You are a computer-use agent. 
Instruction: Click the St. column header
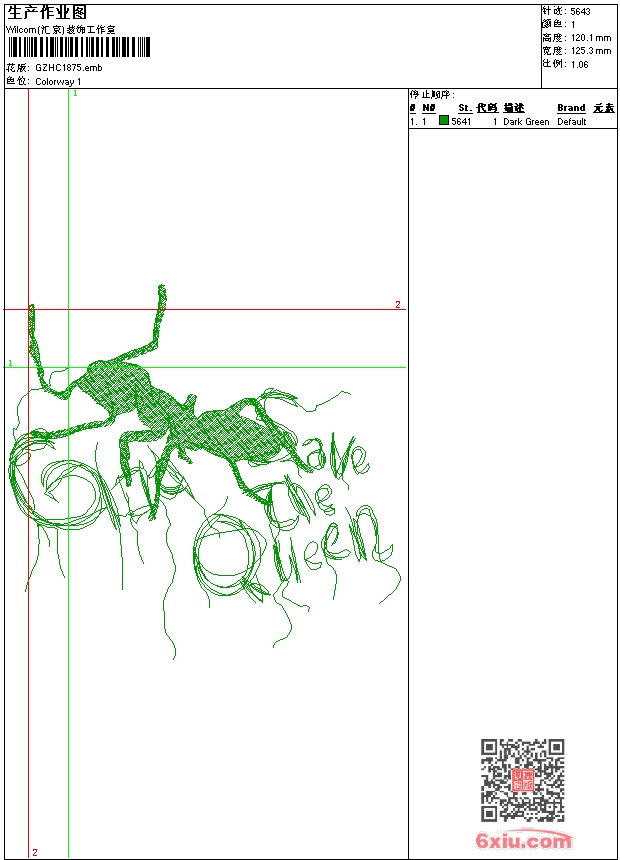465,108
